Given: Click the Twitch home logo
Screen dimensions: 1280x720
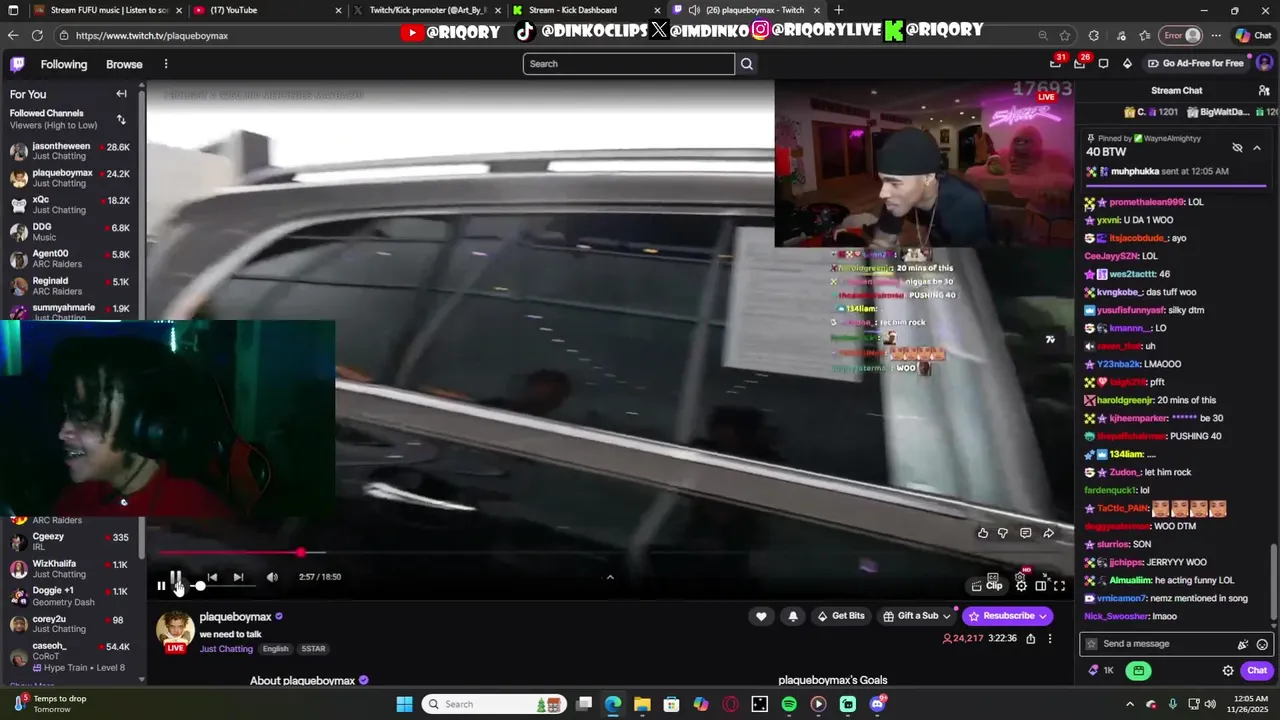Looking at the screenshot, I should pos(17,64).
